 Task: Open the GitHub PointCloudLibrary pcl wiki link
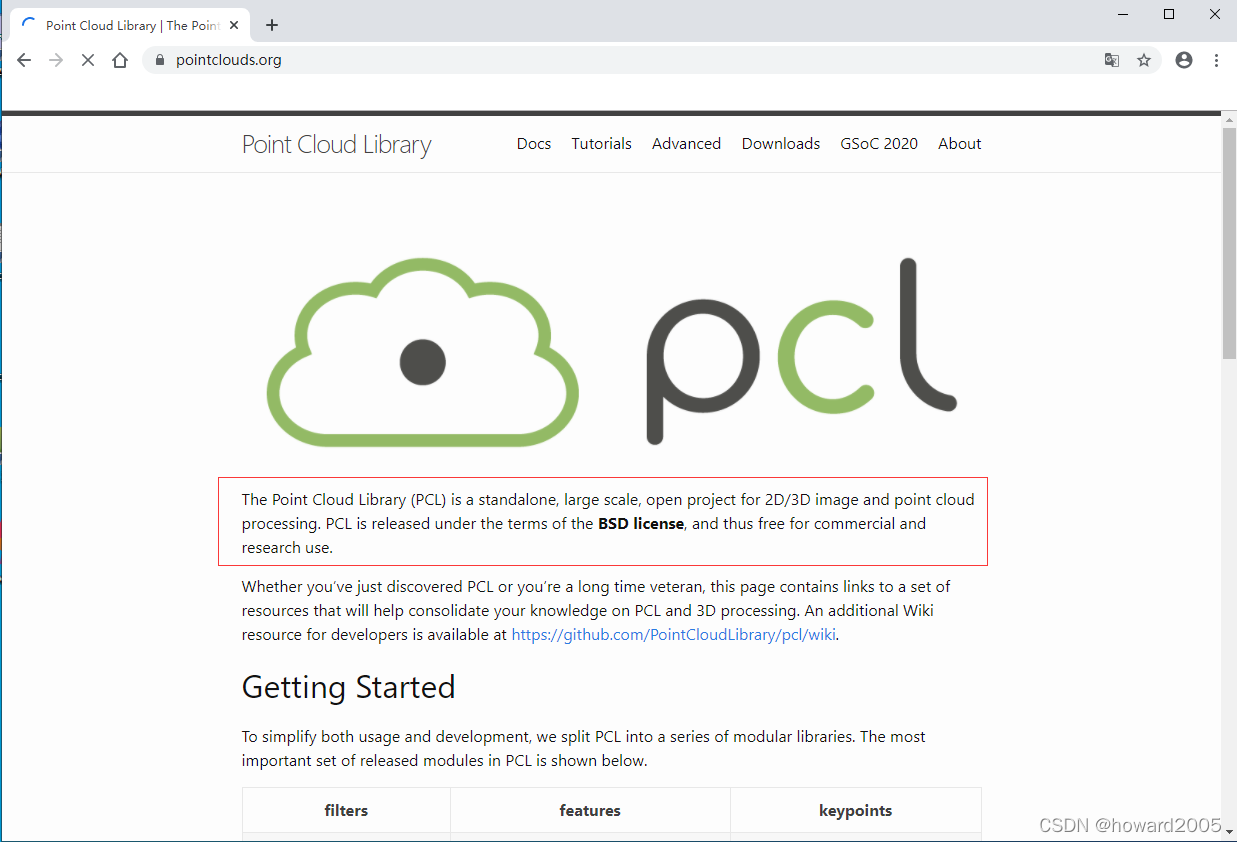[x=674, y=635]
